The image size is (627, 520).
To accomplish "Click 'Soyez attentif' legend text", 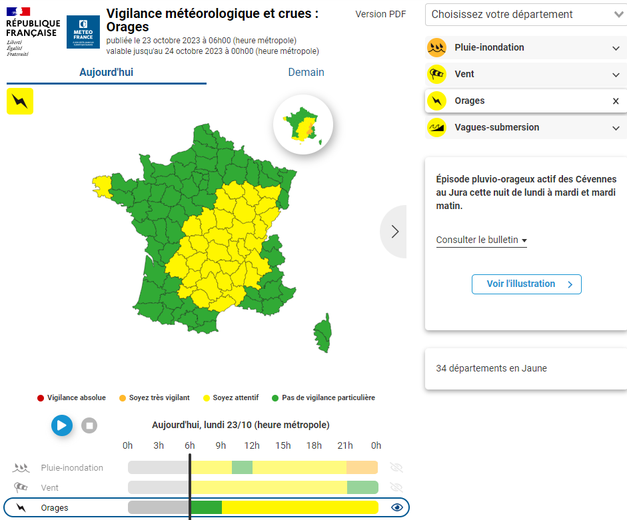I will (236, 398).
